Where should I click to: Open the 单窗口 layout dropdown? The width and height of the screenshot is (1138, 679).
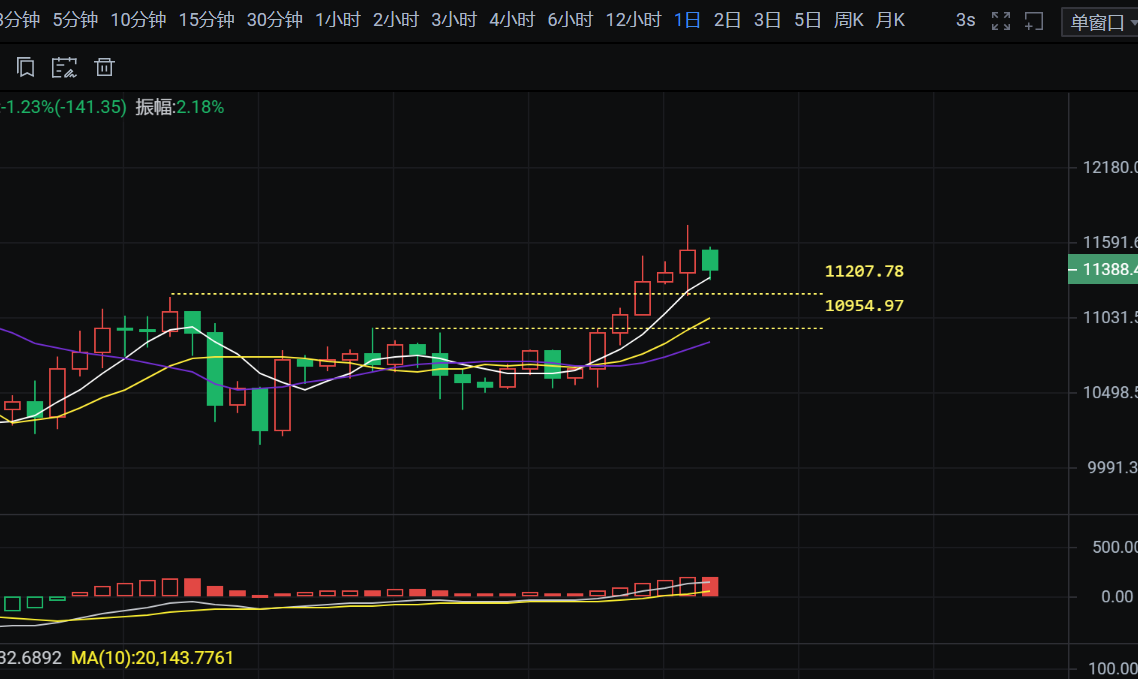pyautogui.click(x=1101, y=22)
